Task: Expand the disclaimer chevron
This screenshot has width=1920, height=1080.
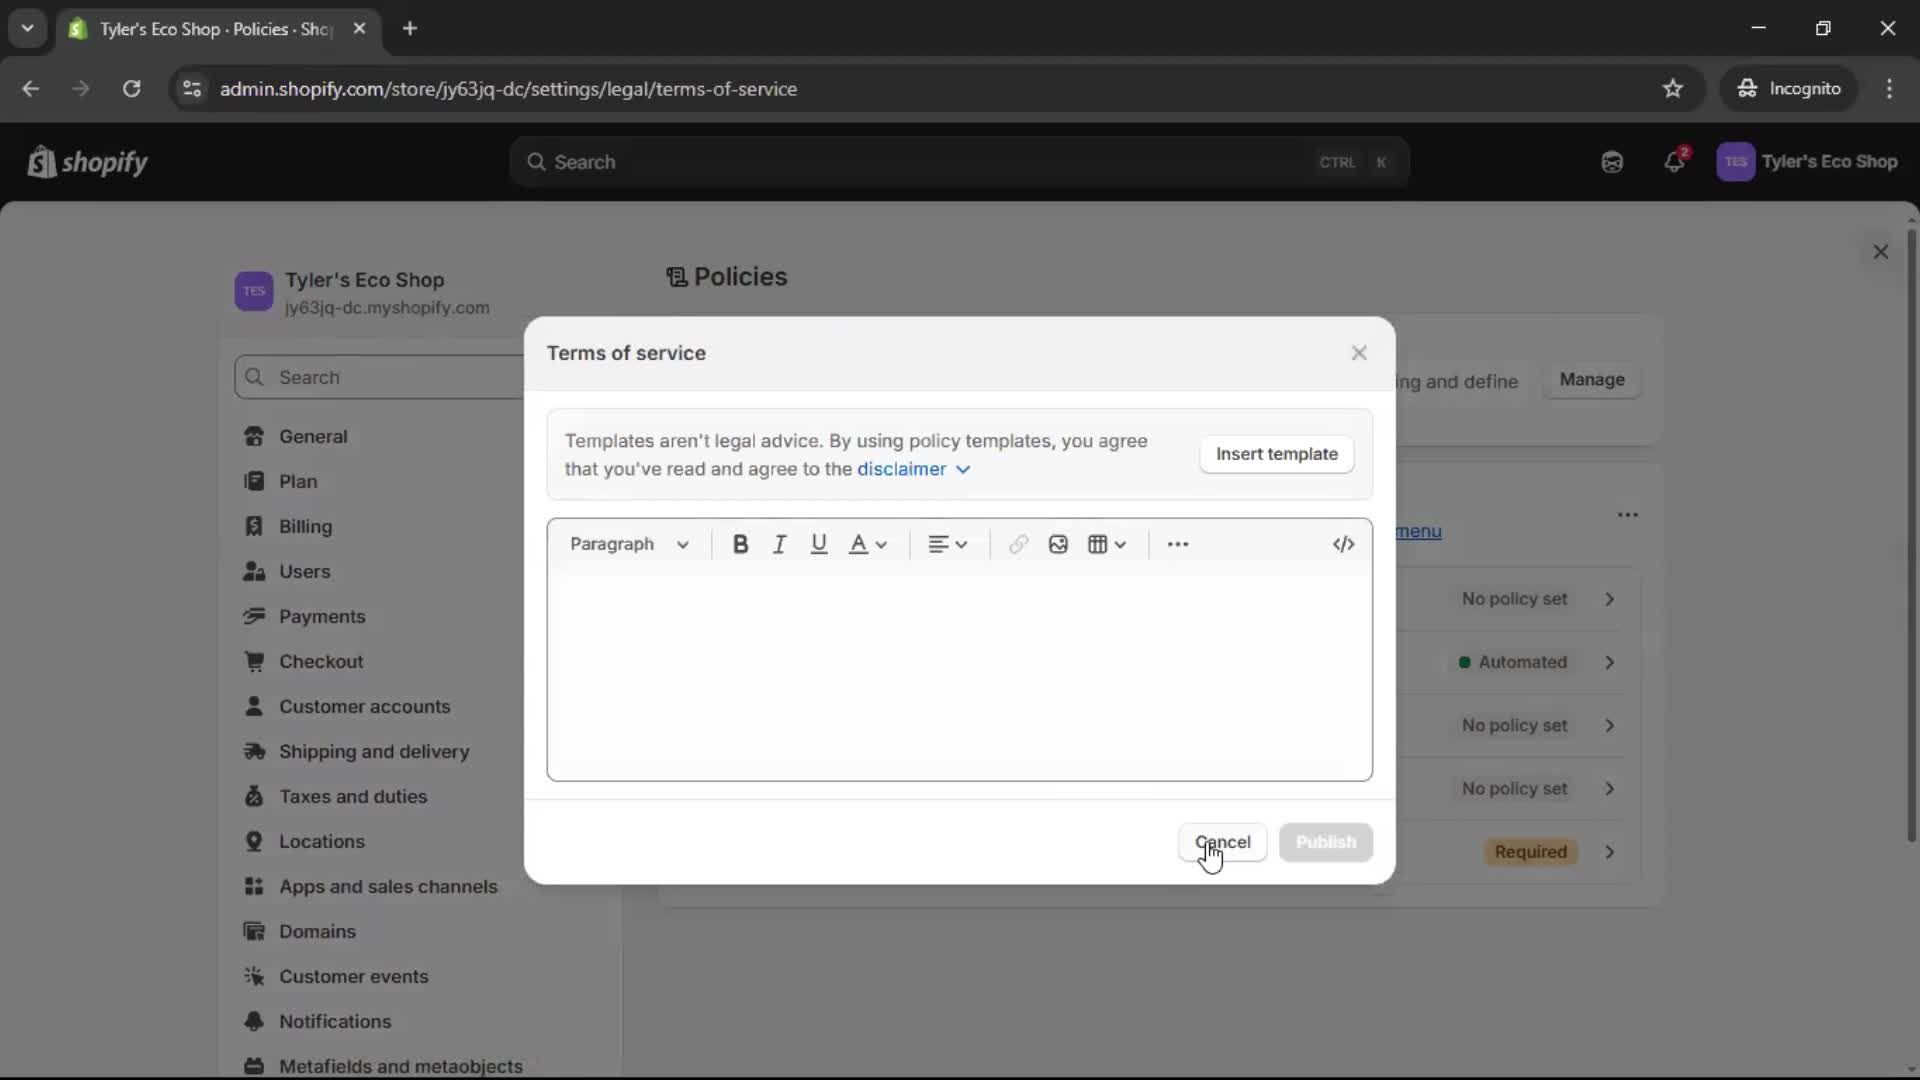Action: [963, 469]
